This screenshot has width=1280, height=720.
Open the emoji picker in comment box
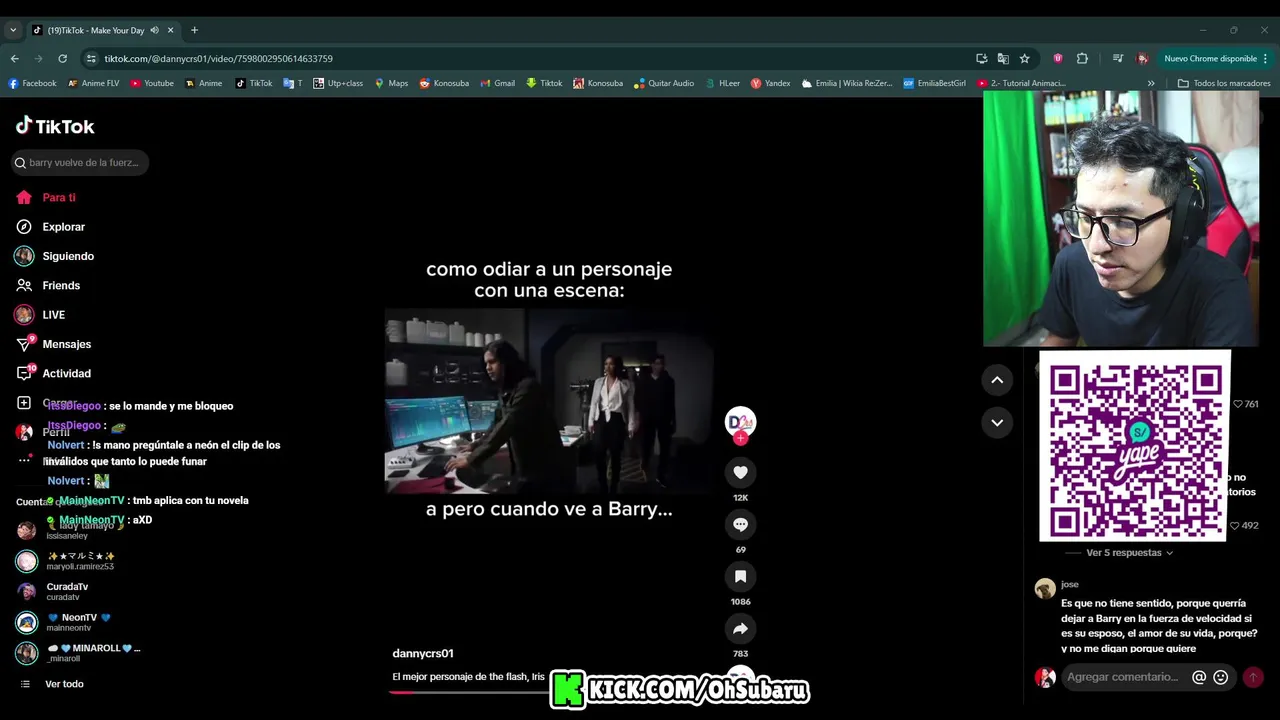point(1221,677)
